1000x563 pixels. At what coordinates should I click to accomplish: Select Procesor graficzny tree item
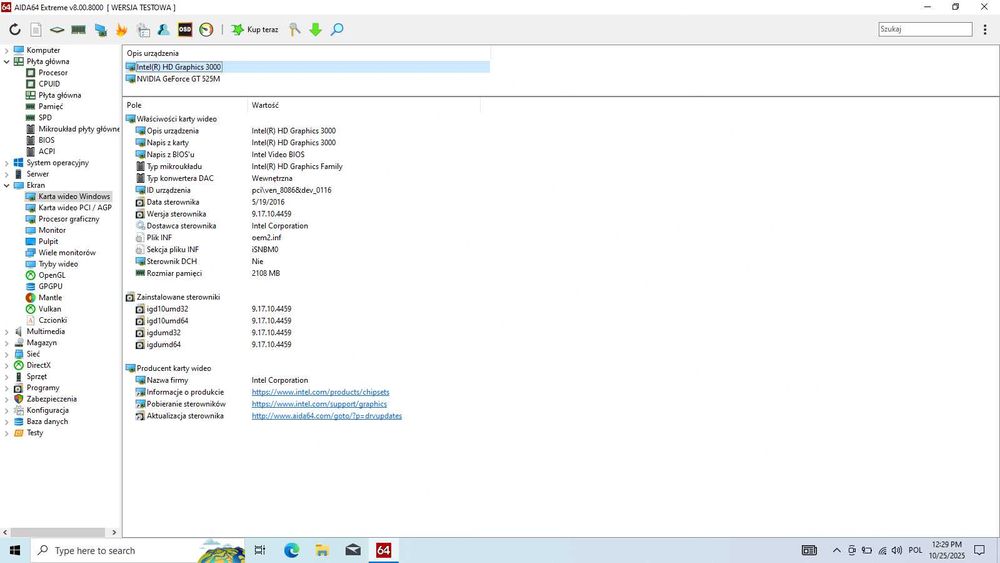(x=69, y=219)
